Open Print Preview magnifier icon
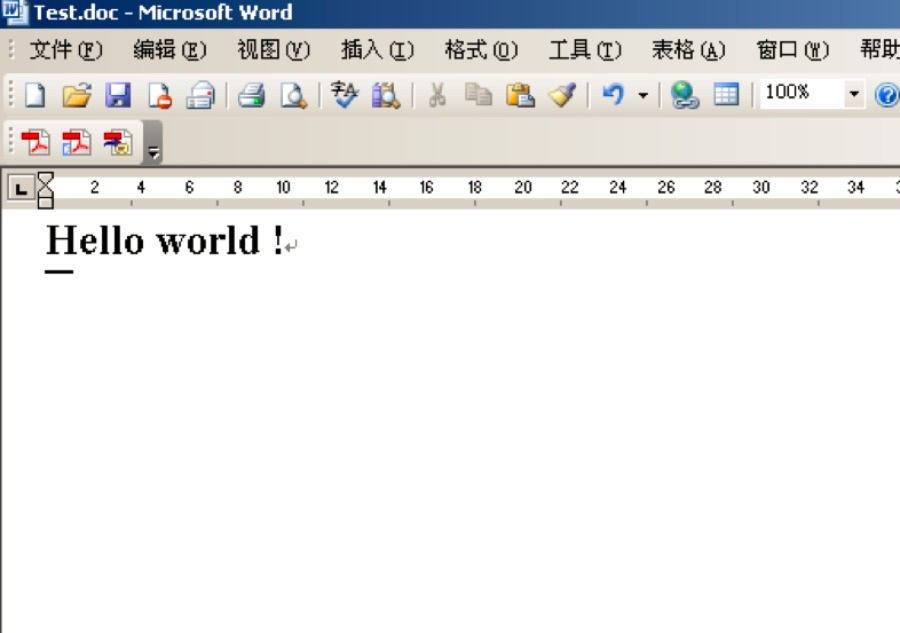This screenshot has width=900, height=633. pos(293,95)
